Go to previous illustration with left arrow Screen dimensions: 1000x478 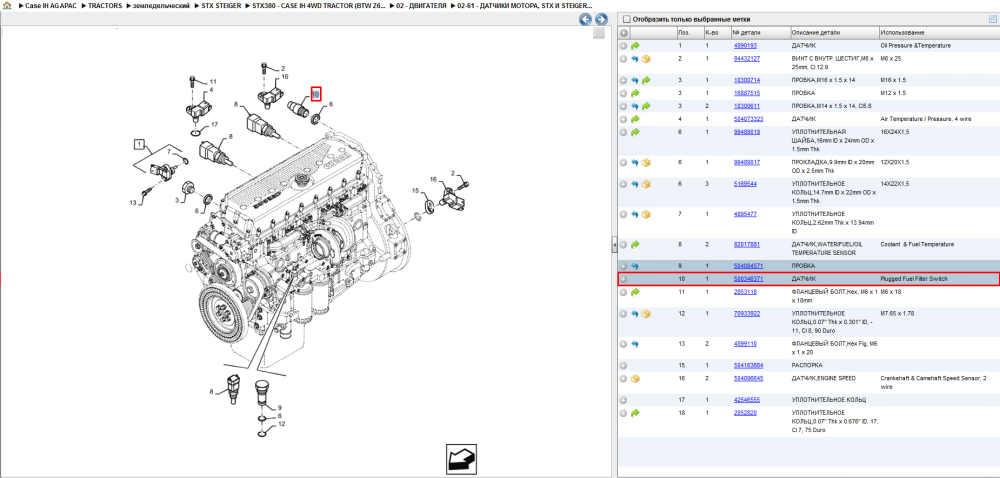585,20
